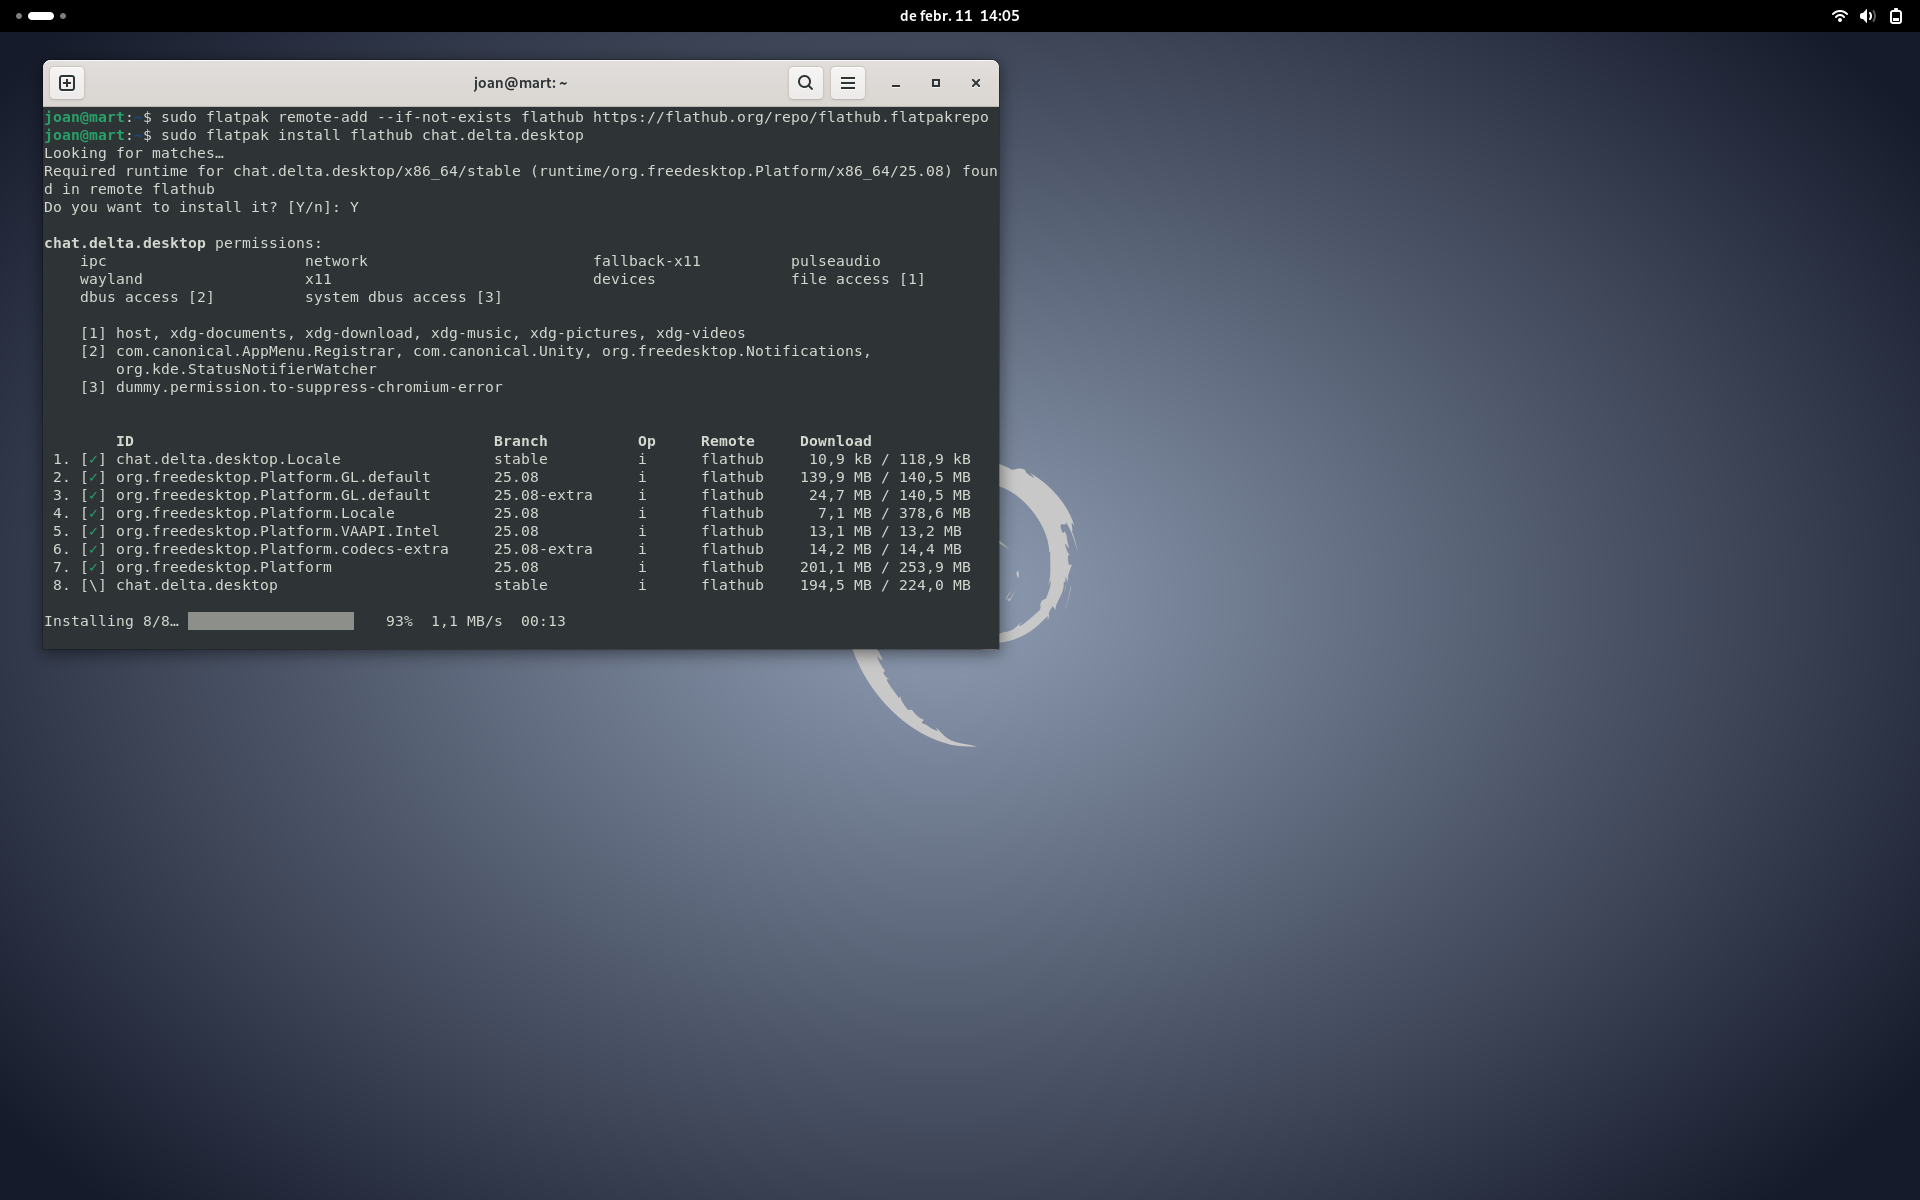
Task: Select the active workspace pill indicator top-left
Action: [40, 16]
